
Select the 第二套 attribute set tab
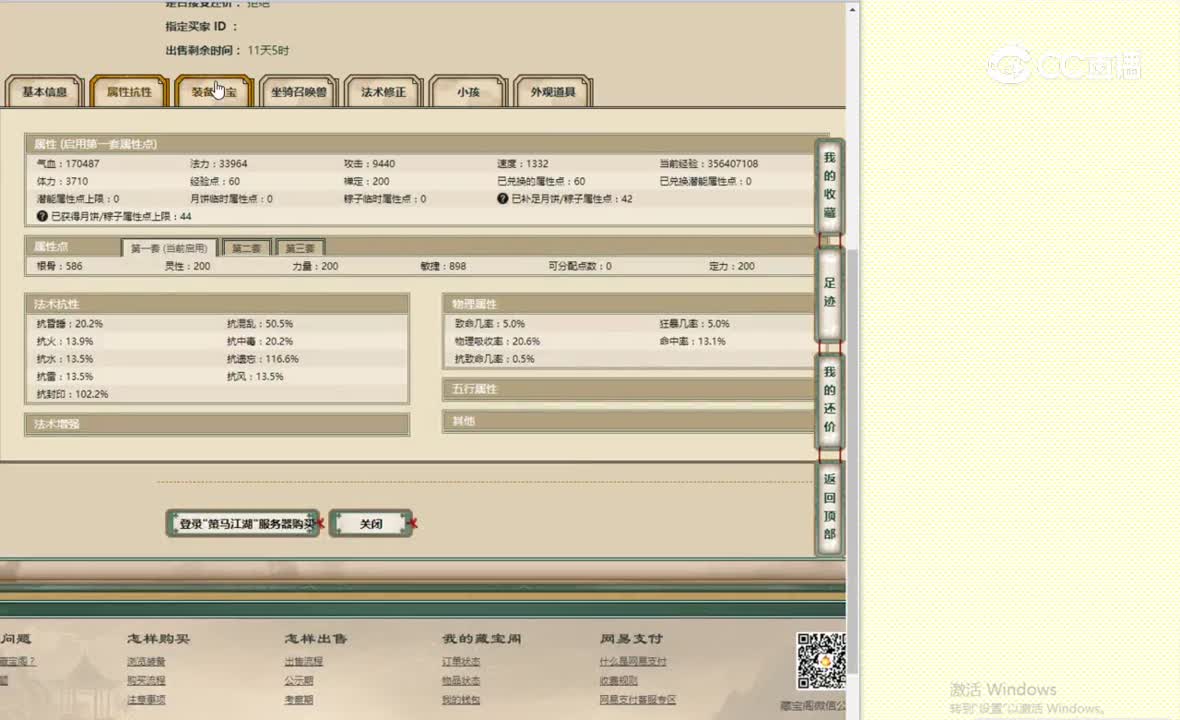[x=247, y=248]
